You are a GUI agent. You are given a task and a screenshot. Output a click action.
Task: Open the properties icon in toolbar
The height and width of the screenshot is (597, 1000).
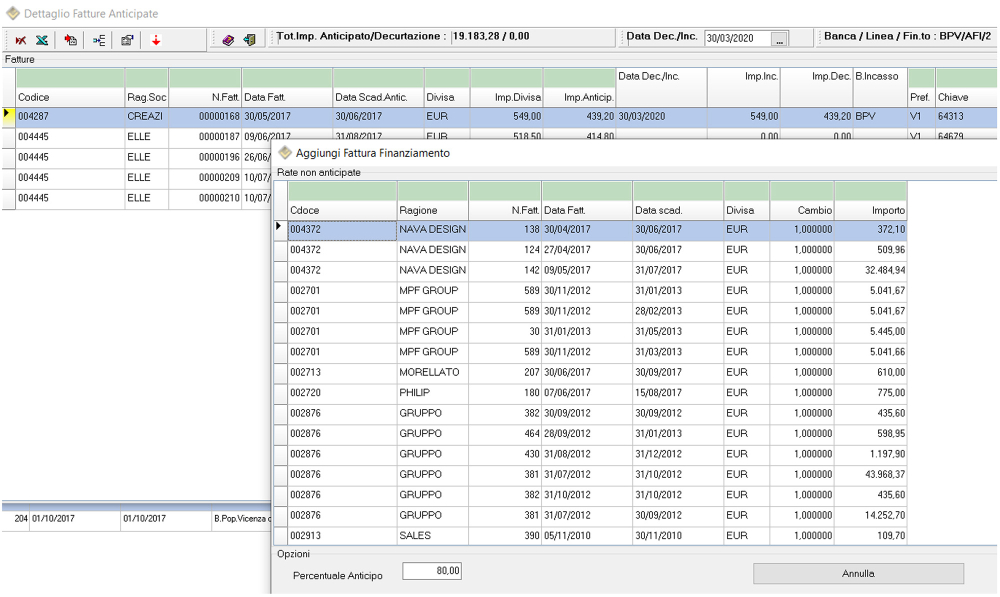127,40
